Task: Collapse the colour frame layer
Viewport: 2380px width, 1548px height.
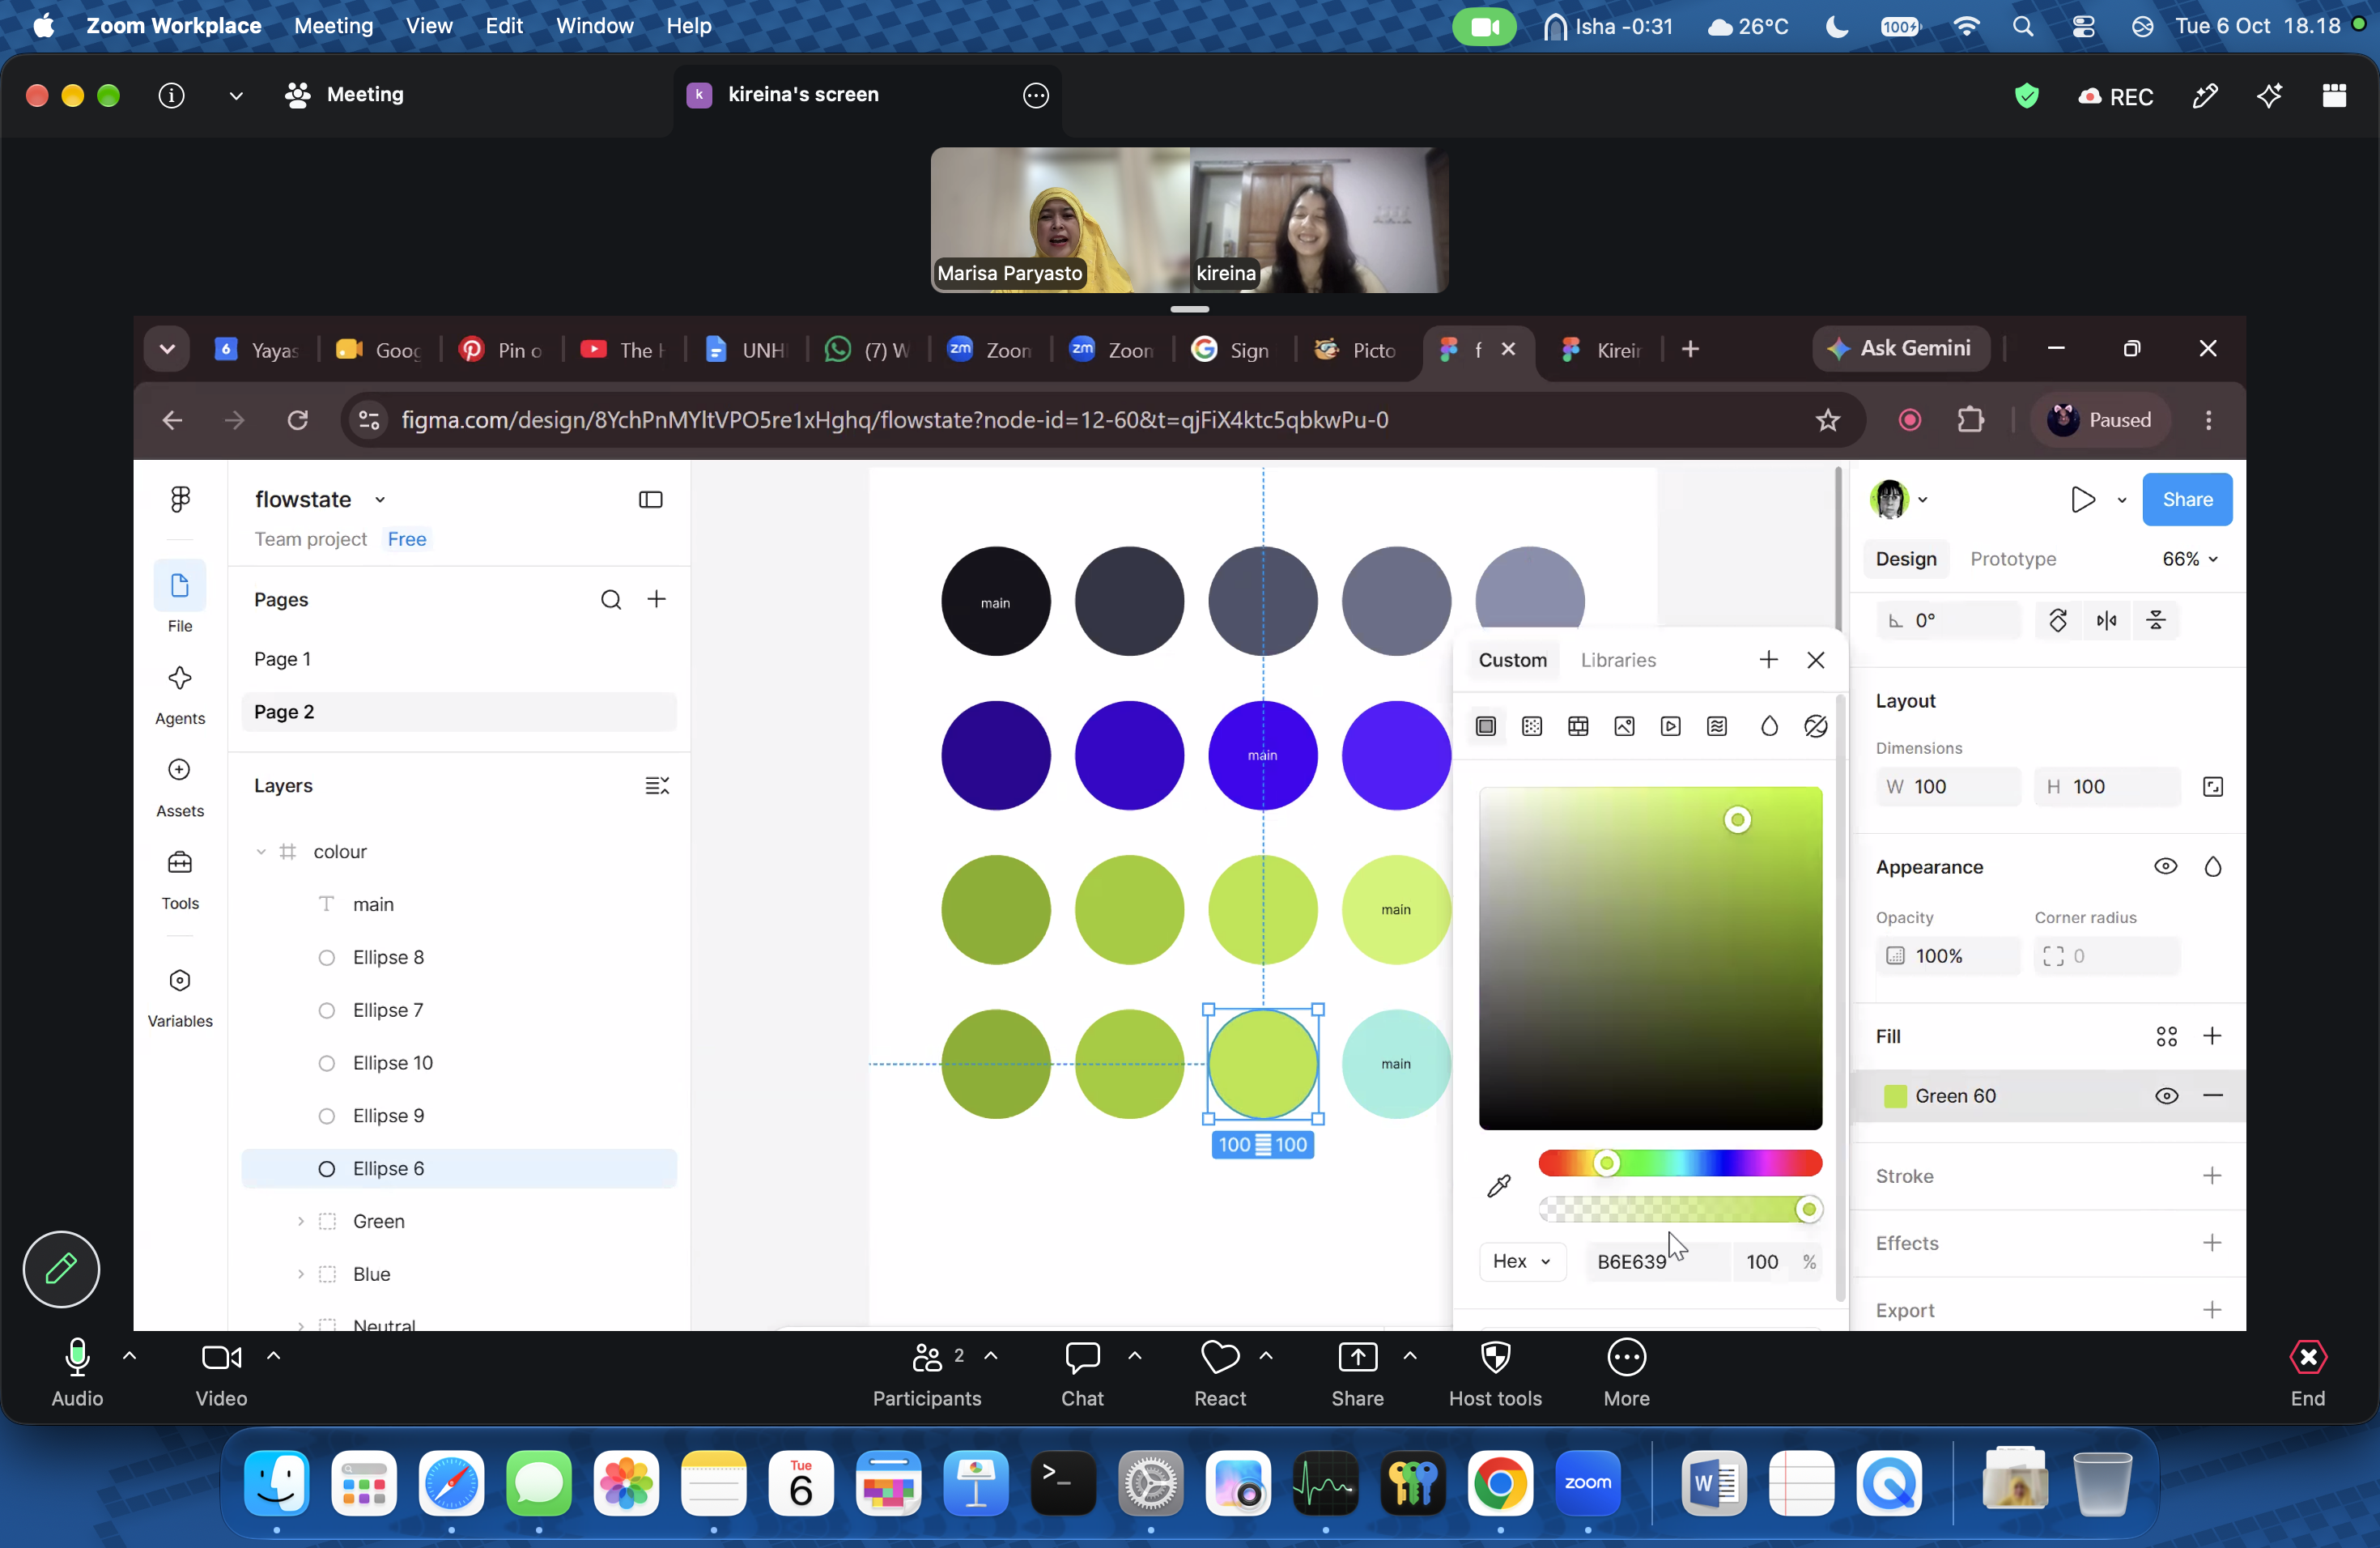Action: (x=261, y=852)
